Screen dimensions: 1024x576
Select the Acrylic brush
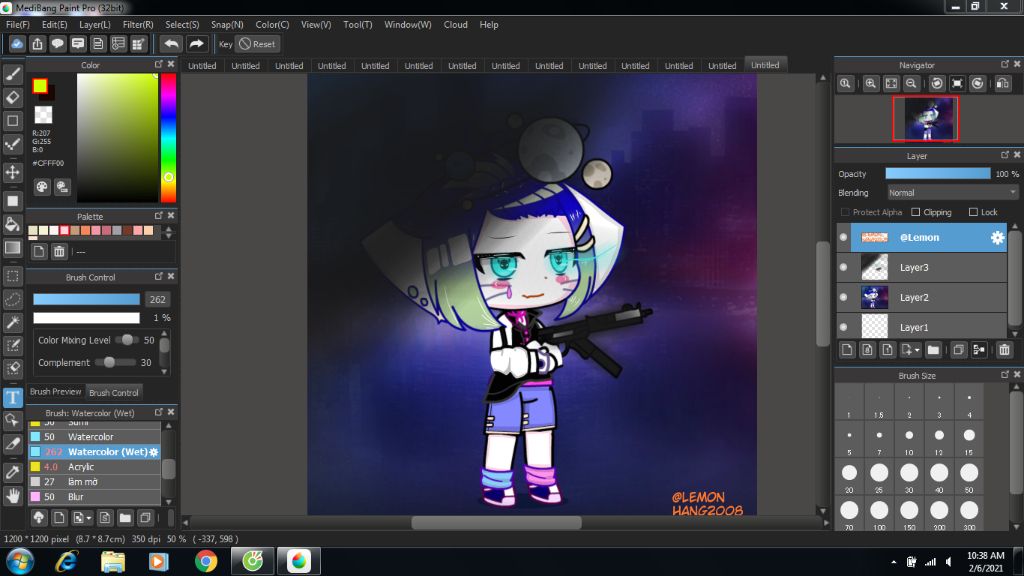pos(94,467)
